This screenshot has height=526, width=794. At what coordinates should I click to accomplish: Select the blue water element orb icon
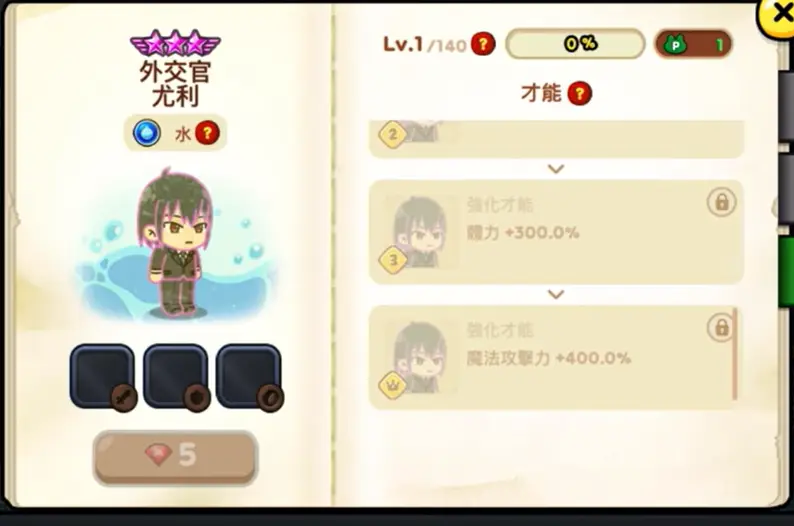click(x=147, y=133)
